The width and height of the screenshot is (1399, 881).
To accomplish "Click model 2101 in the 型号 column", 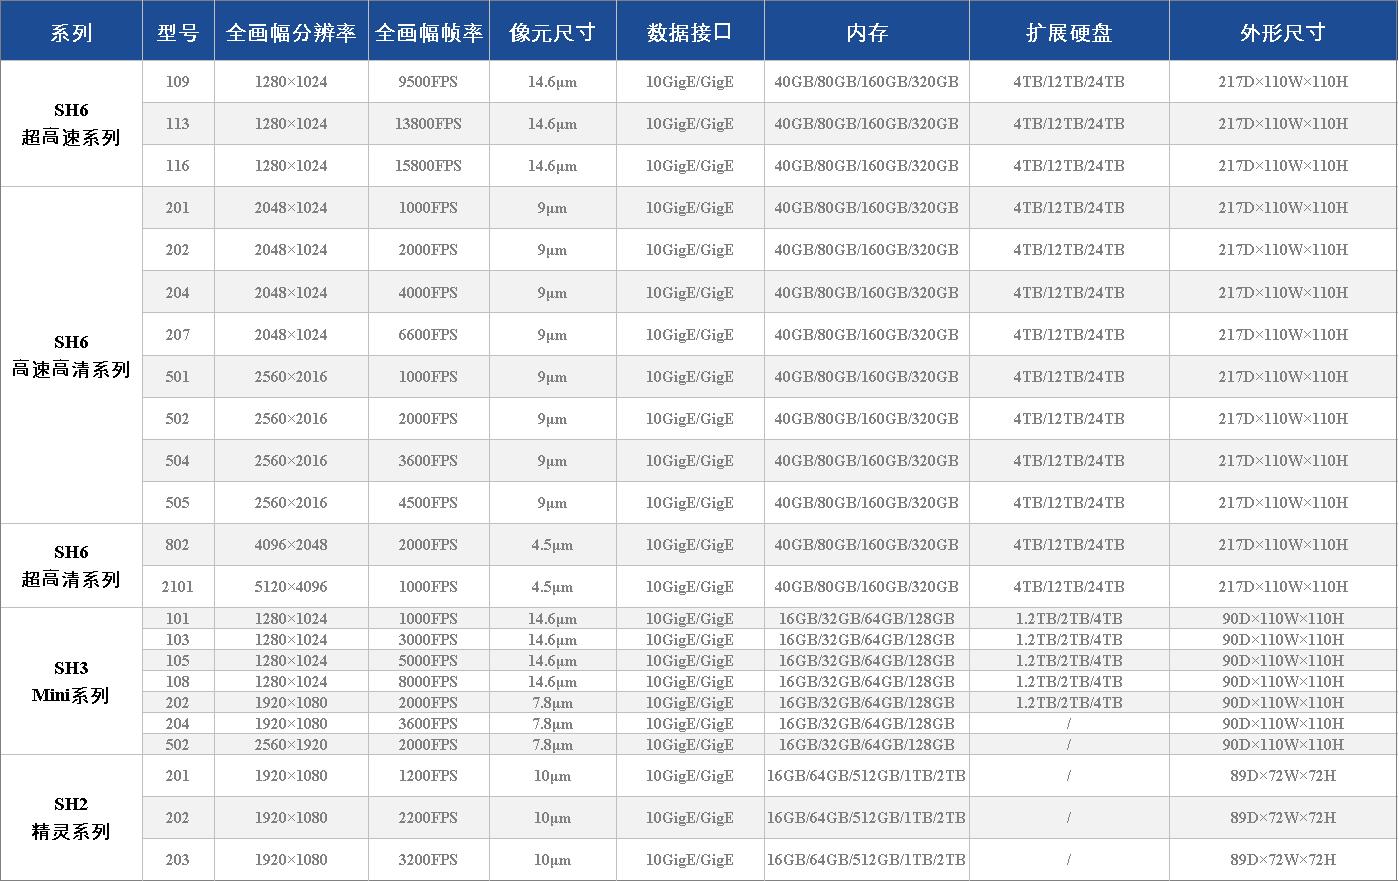I will pyautogui.click(x=177, y=586).
